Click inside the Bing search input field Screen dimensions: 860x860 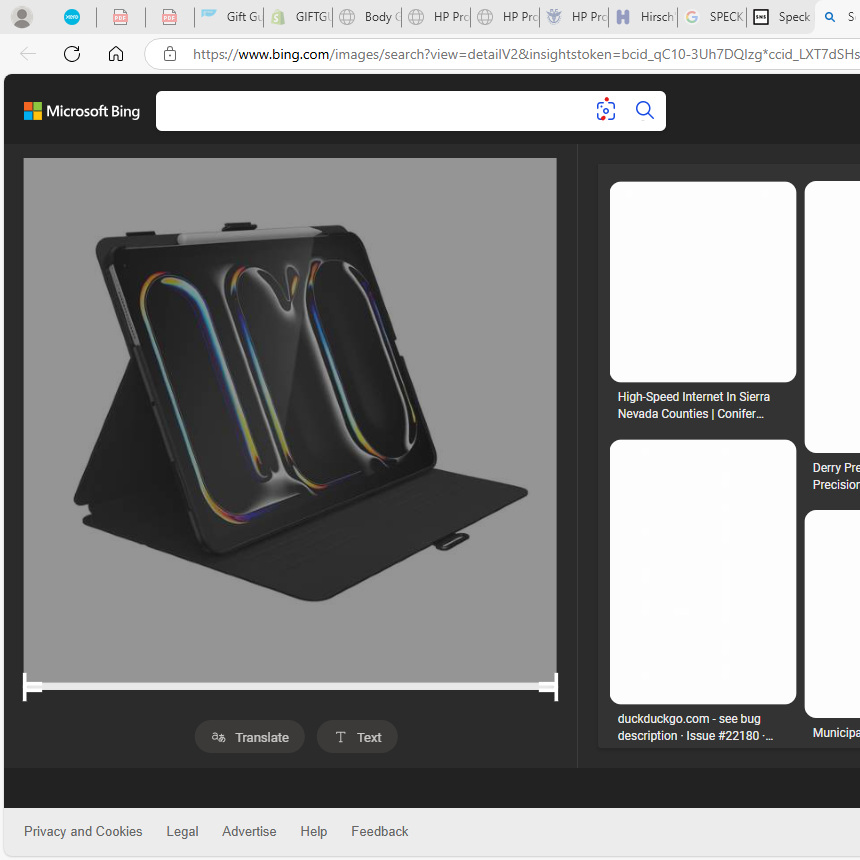tap(370, 111)
